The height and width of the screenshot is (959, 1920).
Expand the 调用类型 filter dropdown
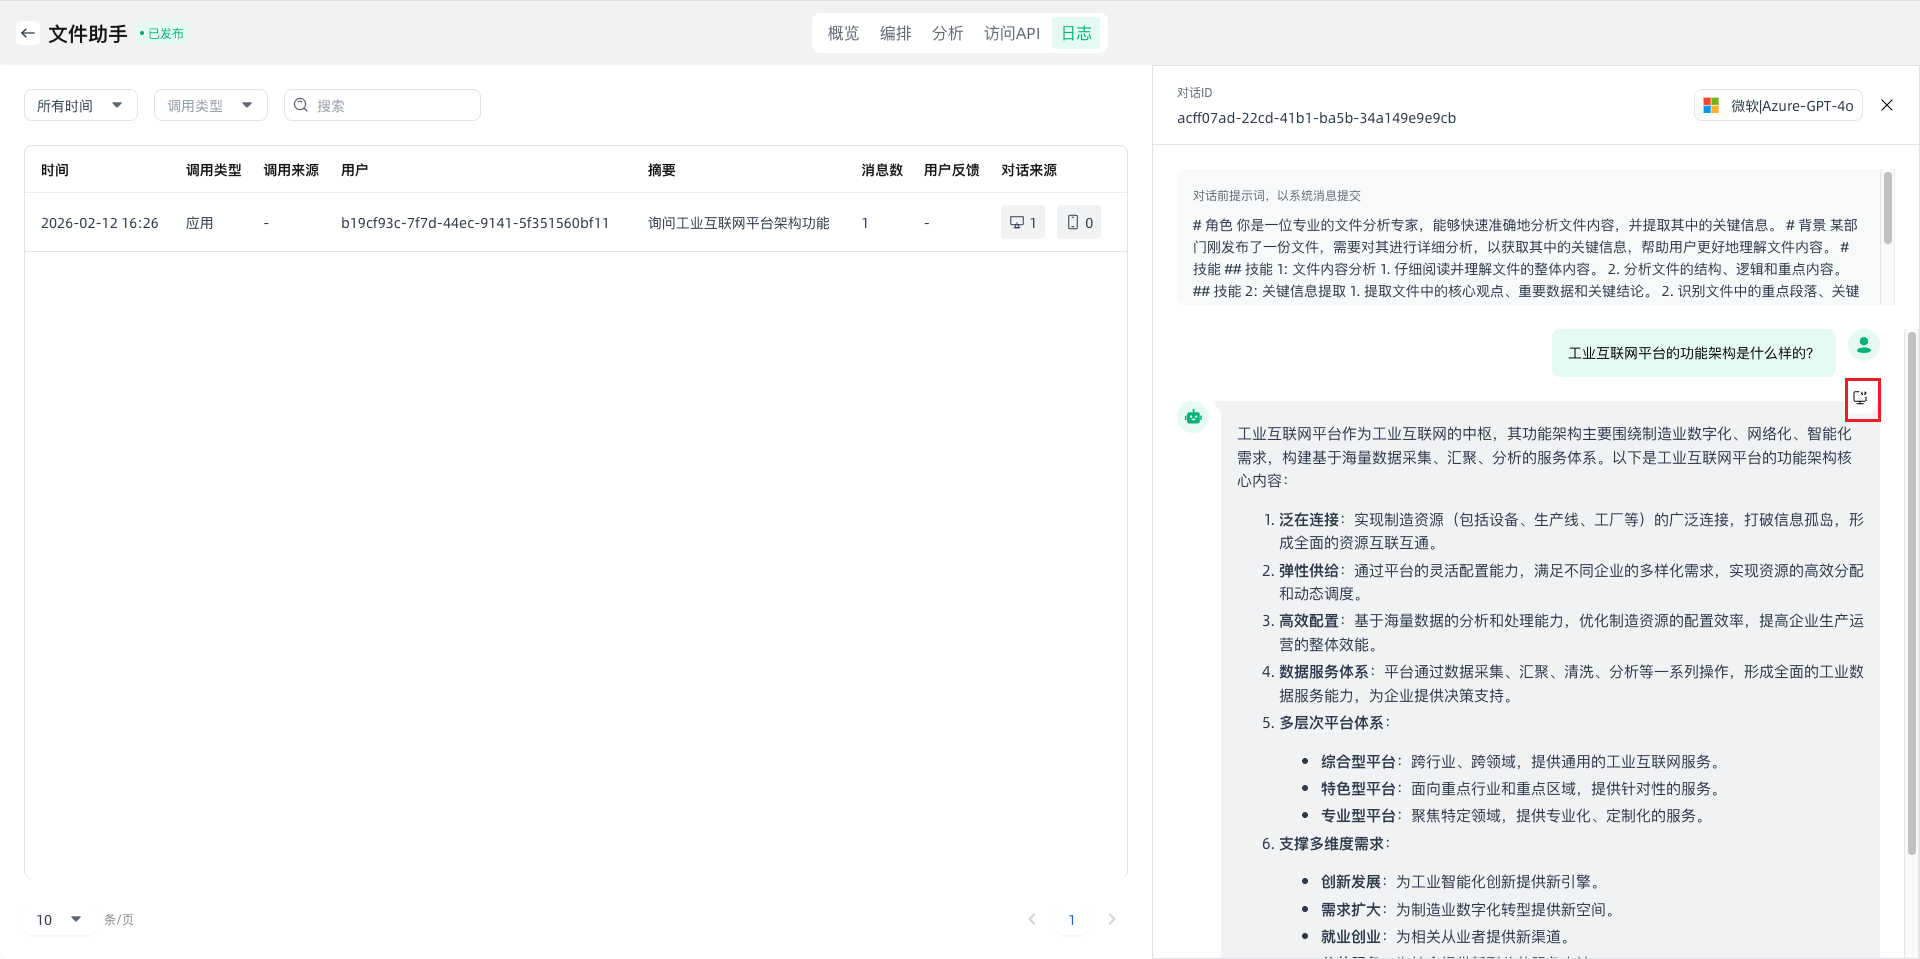pyautogui.click(x=210, y=105)
